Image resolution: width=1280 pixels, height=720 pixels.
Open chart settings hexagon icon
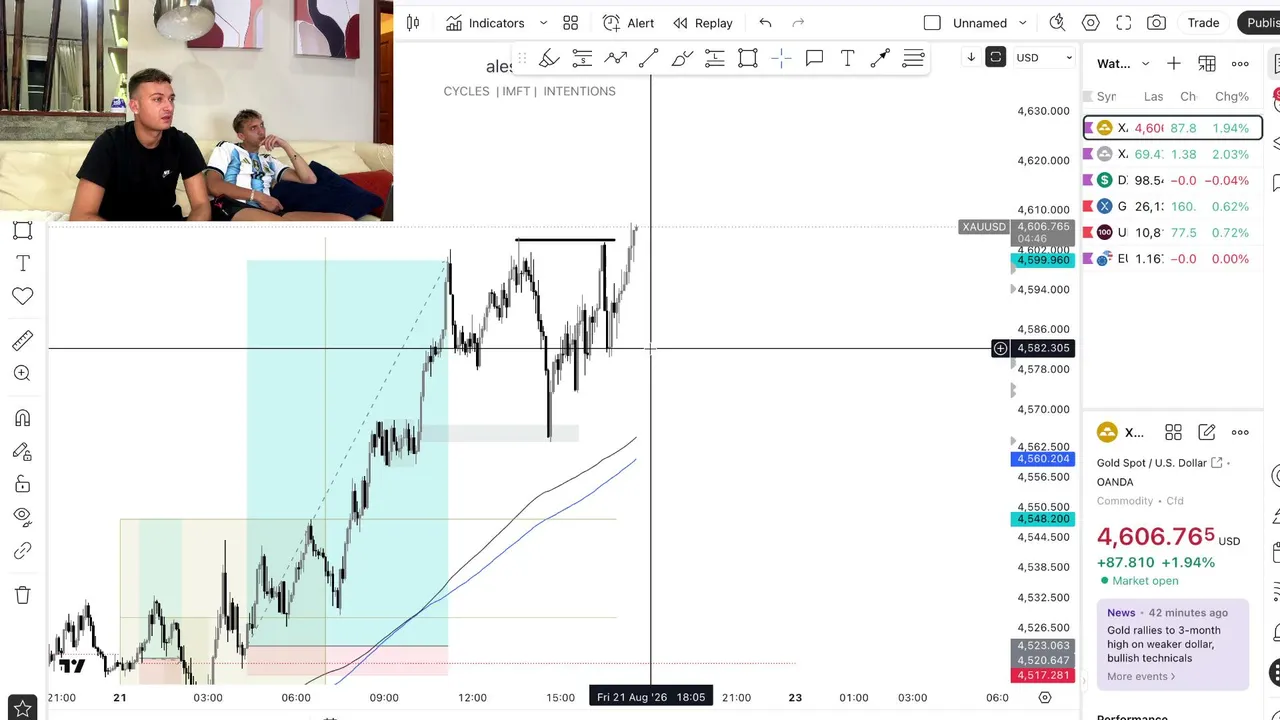[x=1090, y=23]
